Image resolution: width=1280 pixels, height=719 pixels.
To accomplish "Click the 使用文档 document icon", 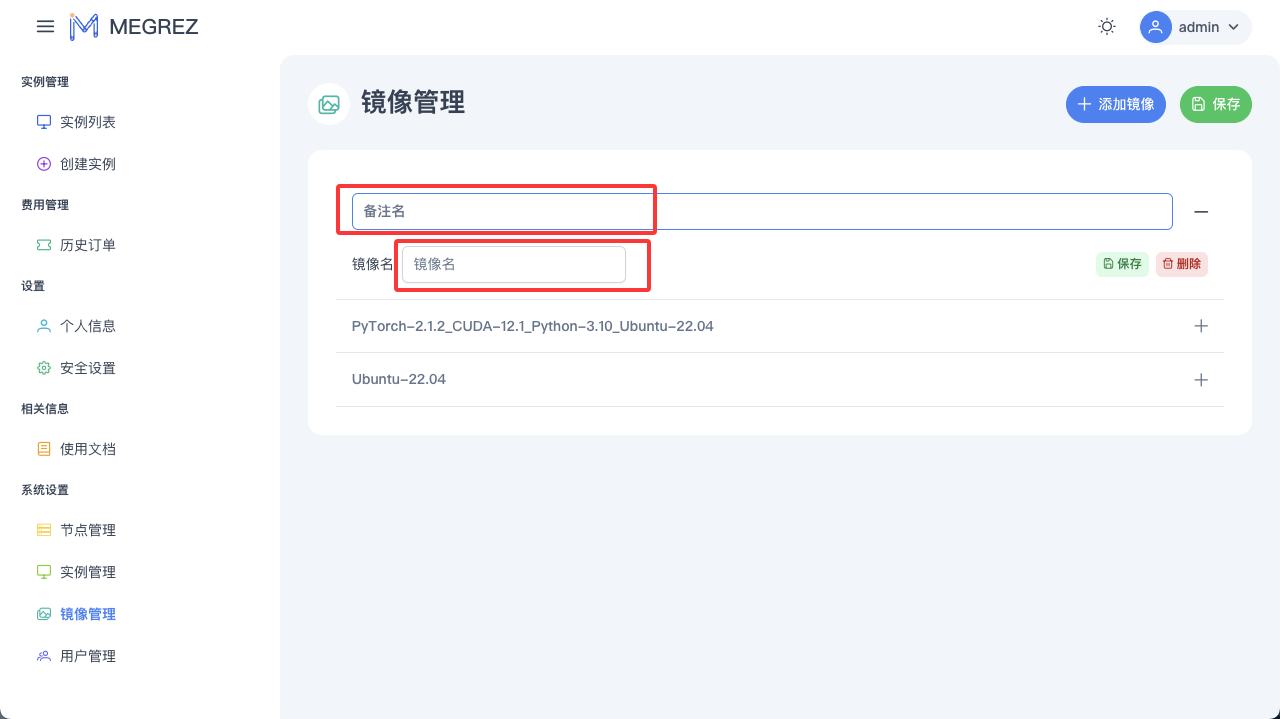I will [x=43, y=448].
